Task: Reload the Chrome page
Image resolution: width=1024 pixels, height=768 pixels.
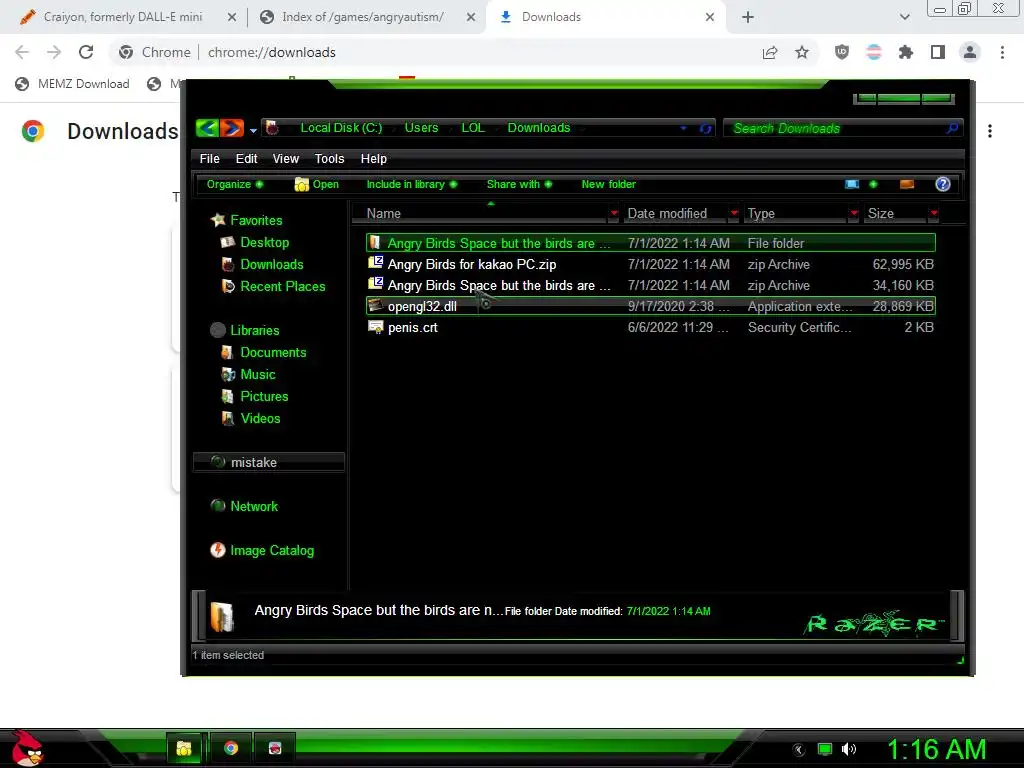Action: point(86,52)
